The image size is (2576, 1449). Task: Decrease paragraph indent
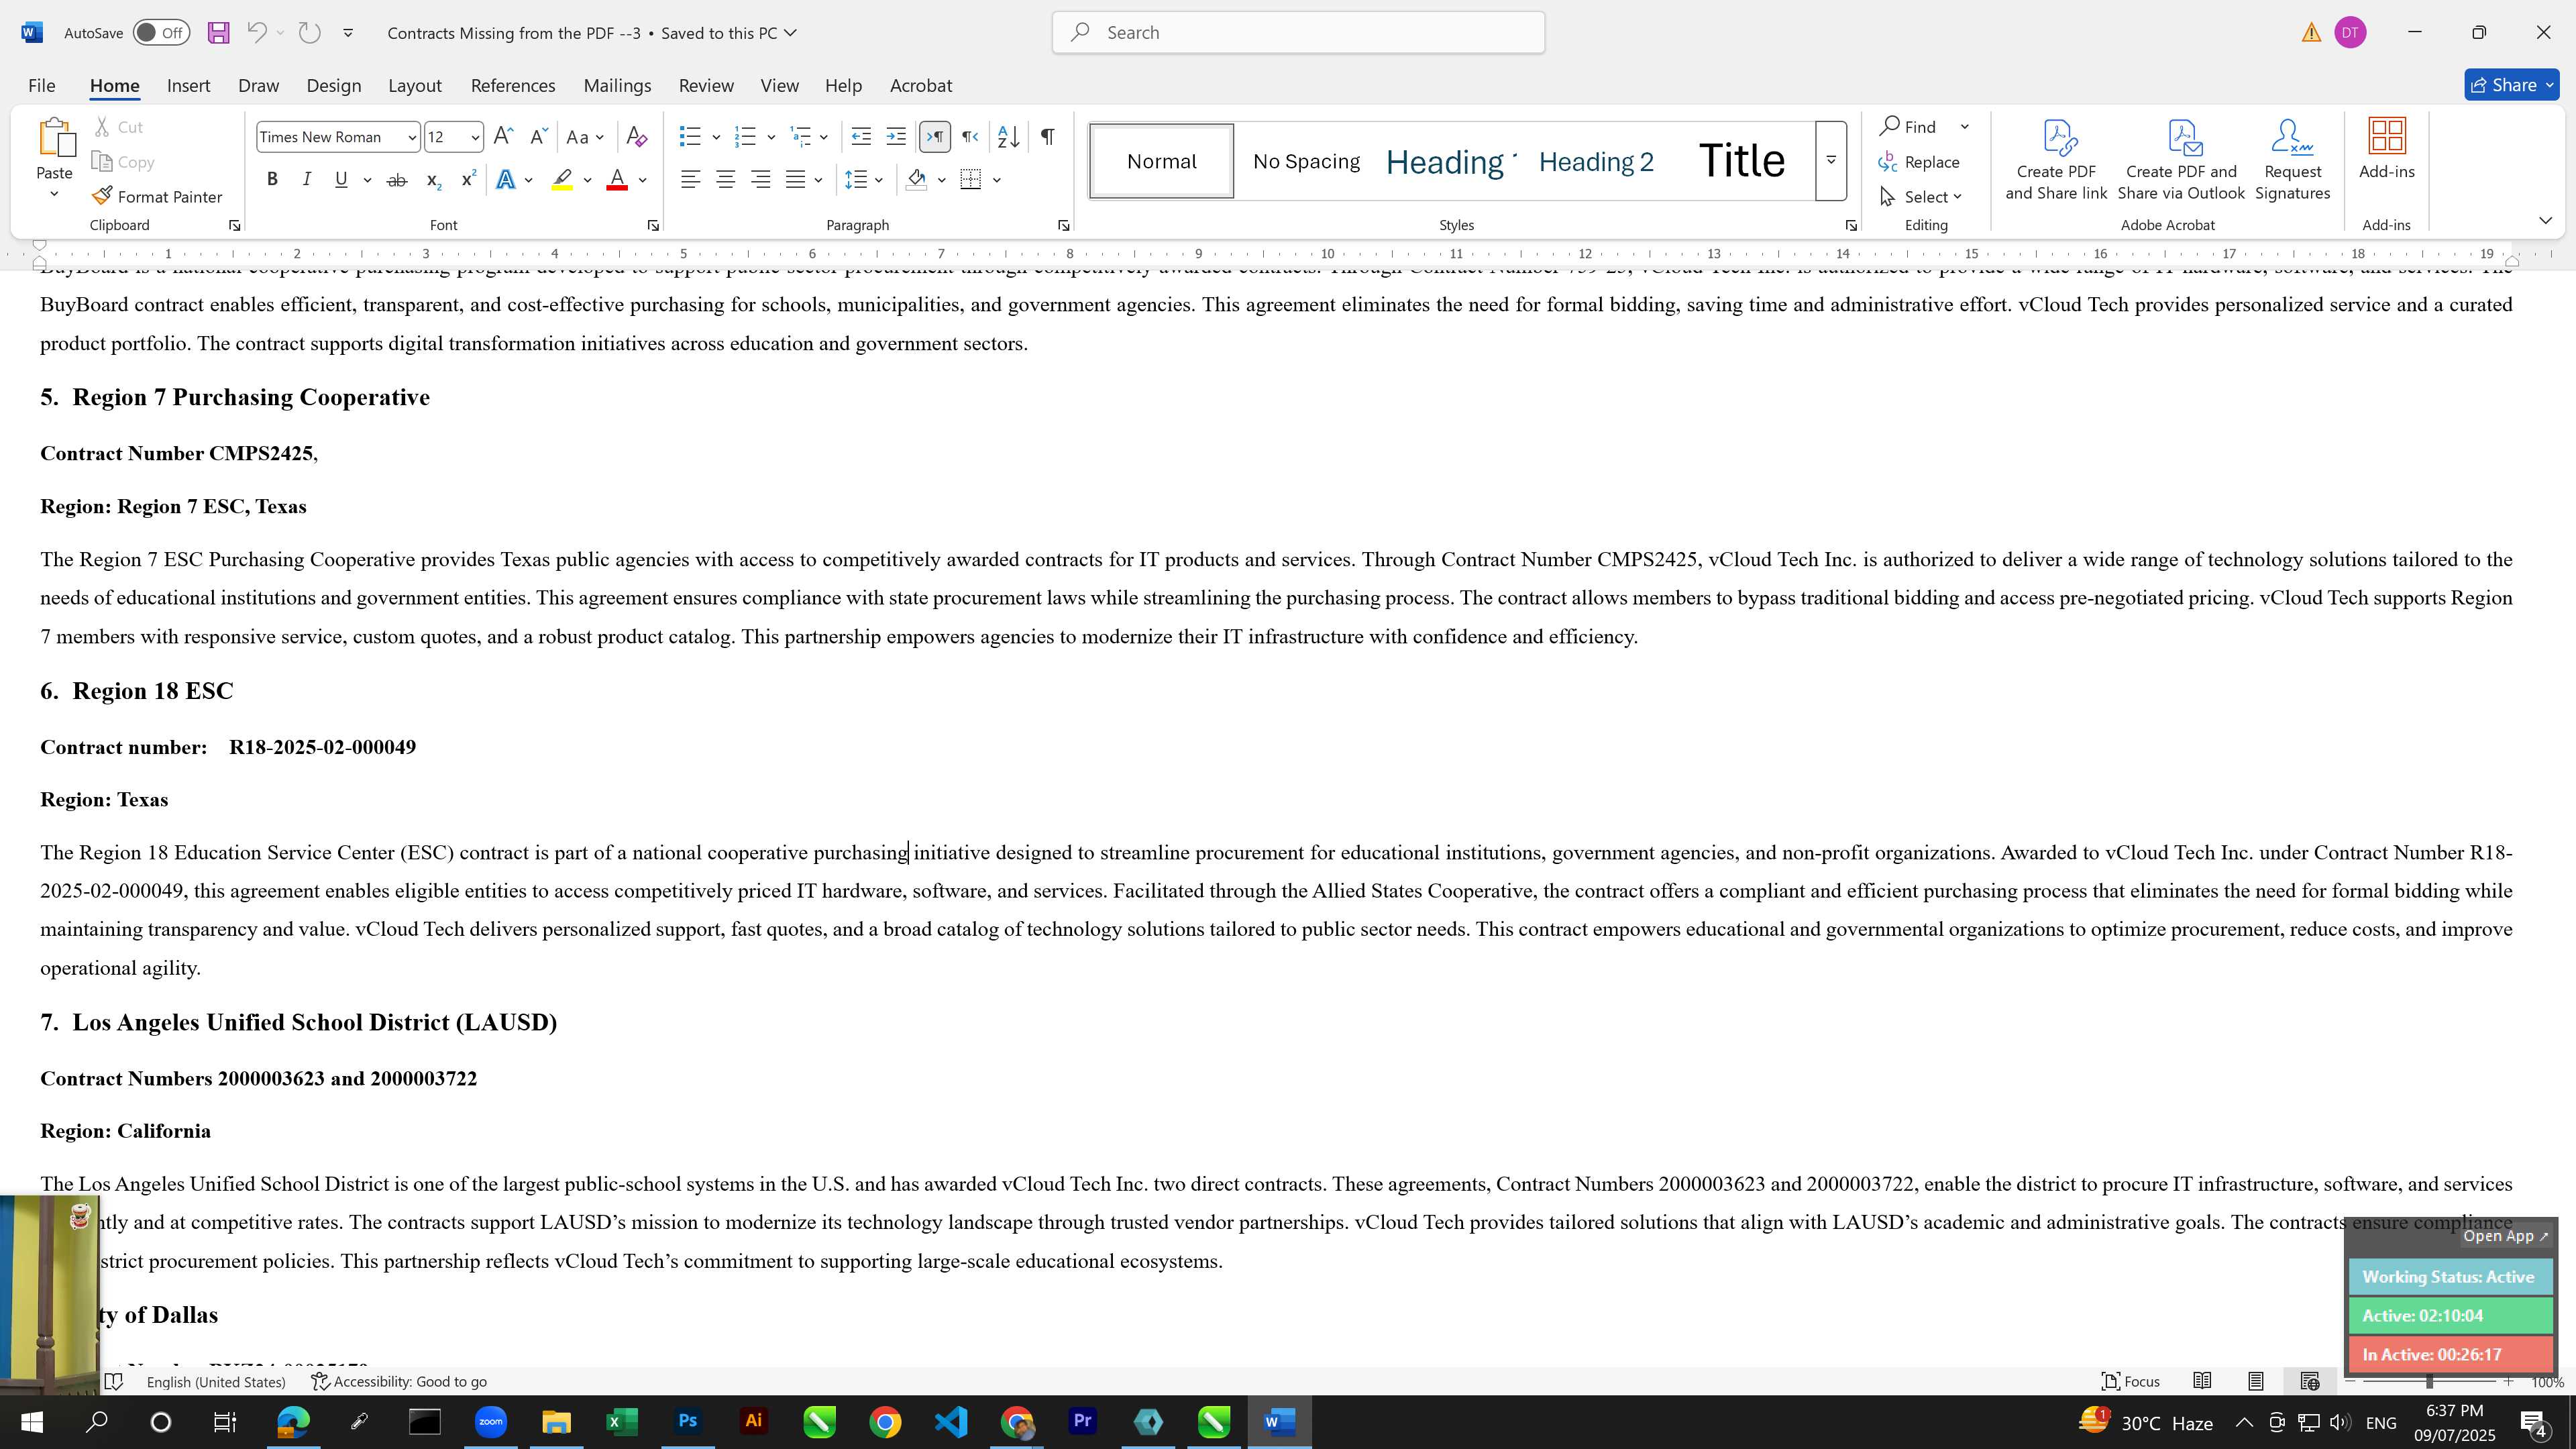click(x=861, y=137)
